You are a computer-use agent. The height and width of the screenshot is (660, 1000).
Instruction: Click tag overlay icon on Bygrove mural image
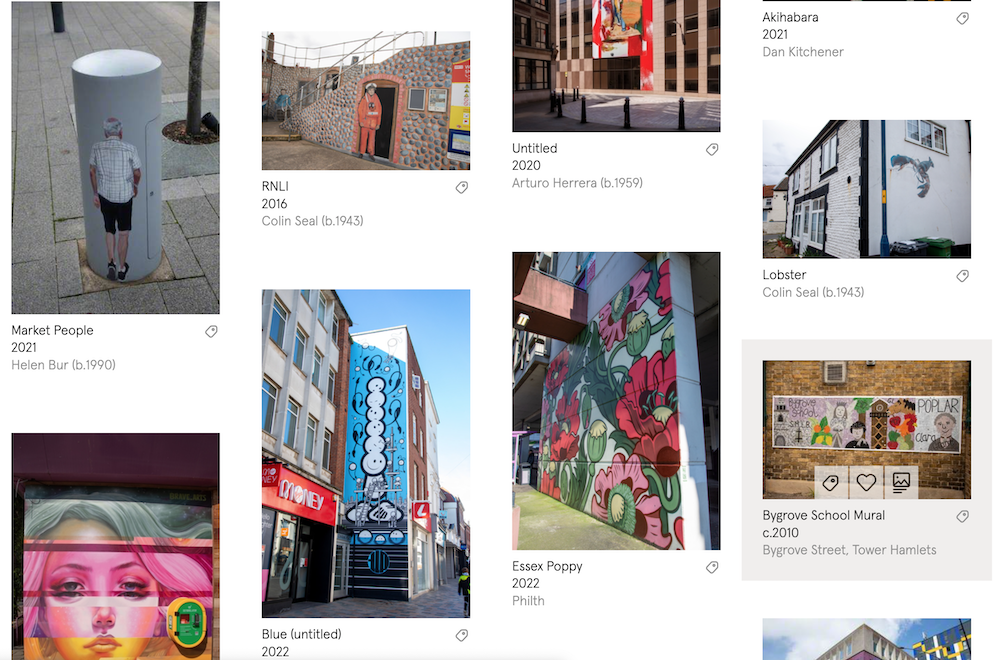tap(831, 482)
